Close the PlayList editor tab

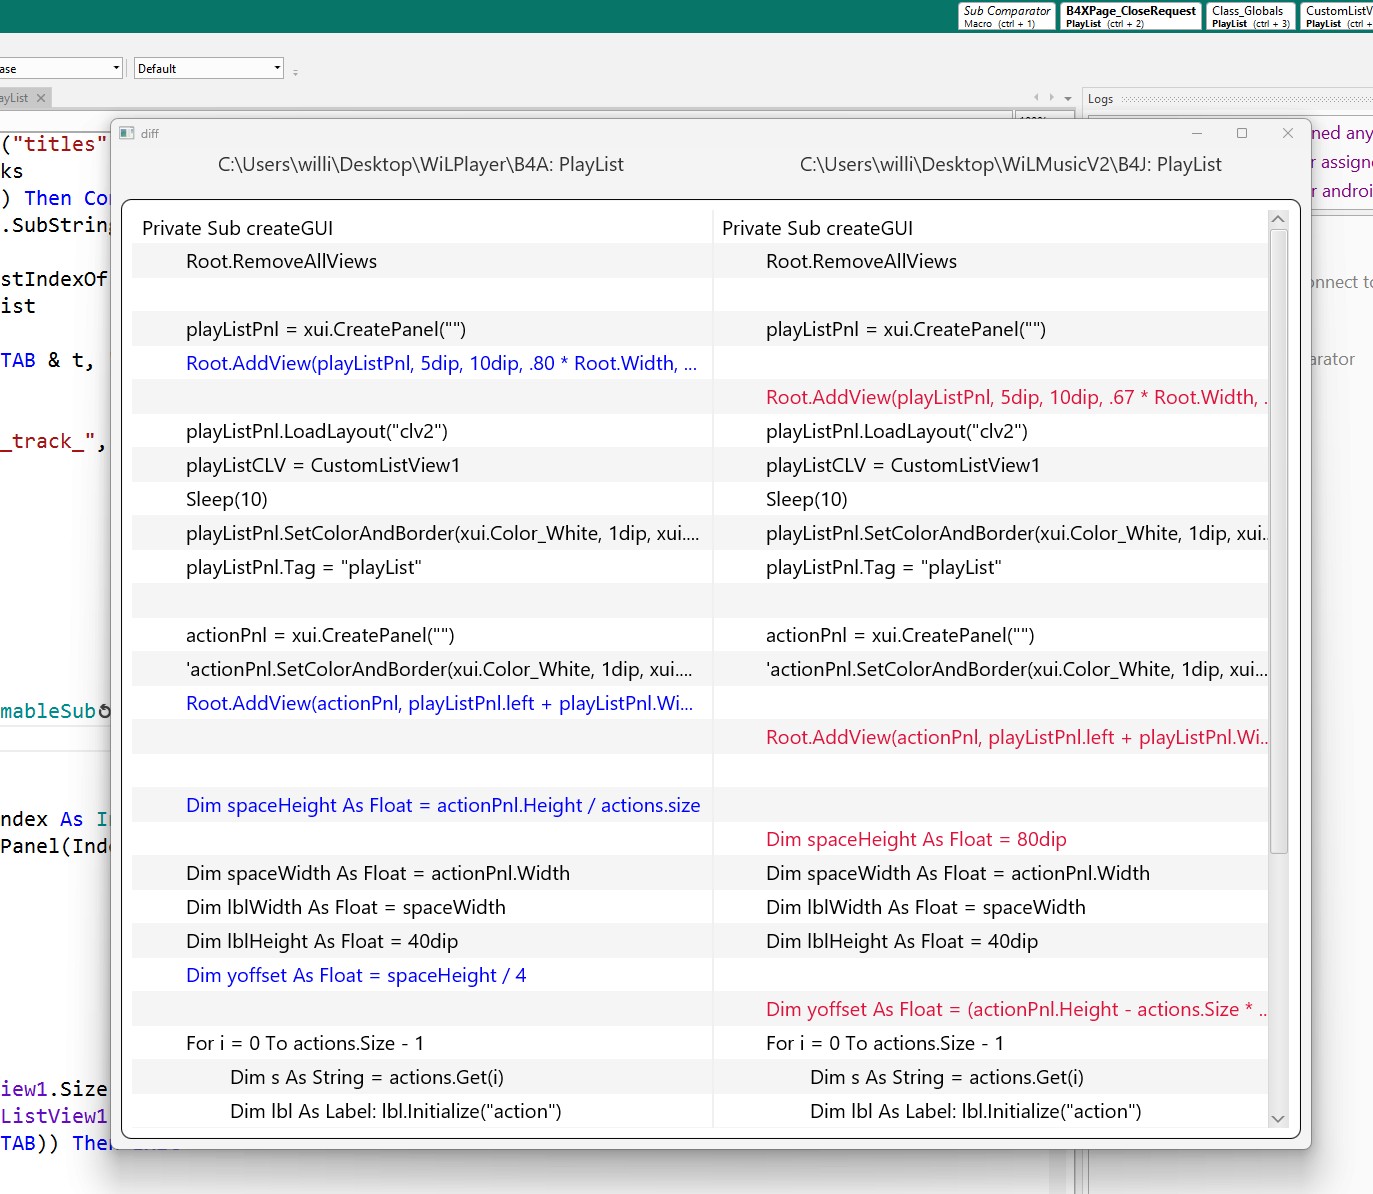pos(41,98)
